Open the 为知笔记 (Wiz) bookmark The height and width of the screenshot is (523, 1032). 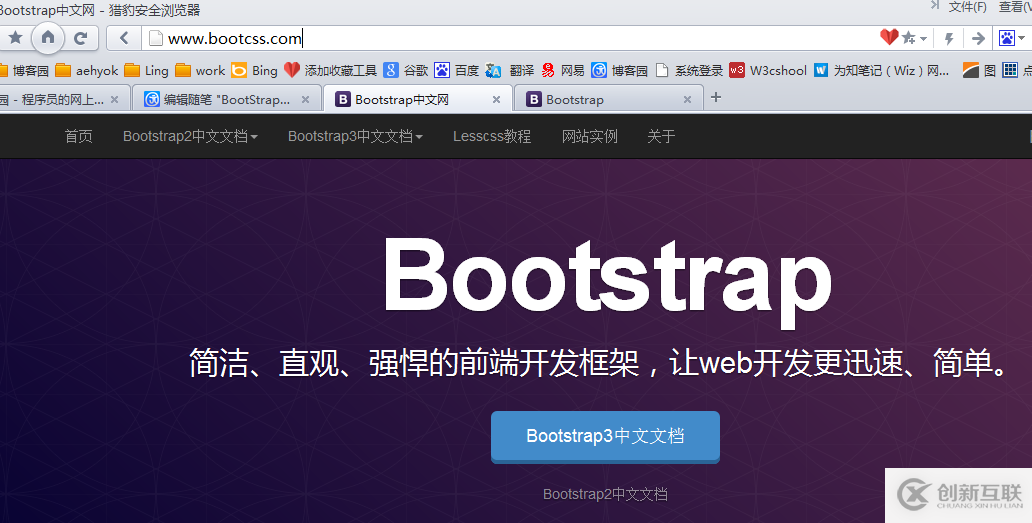pyautogui.click(x=881, y=70)
